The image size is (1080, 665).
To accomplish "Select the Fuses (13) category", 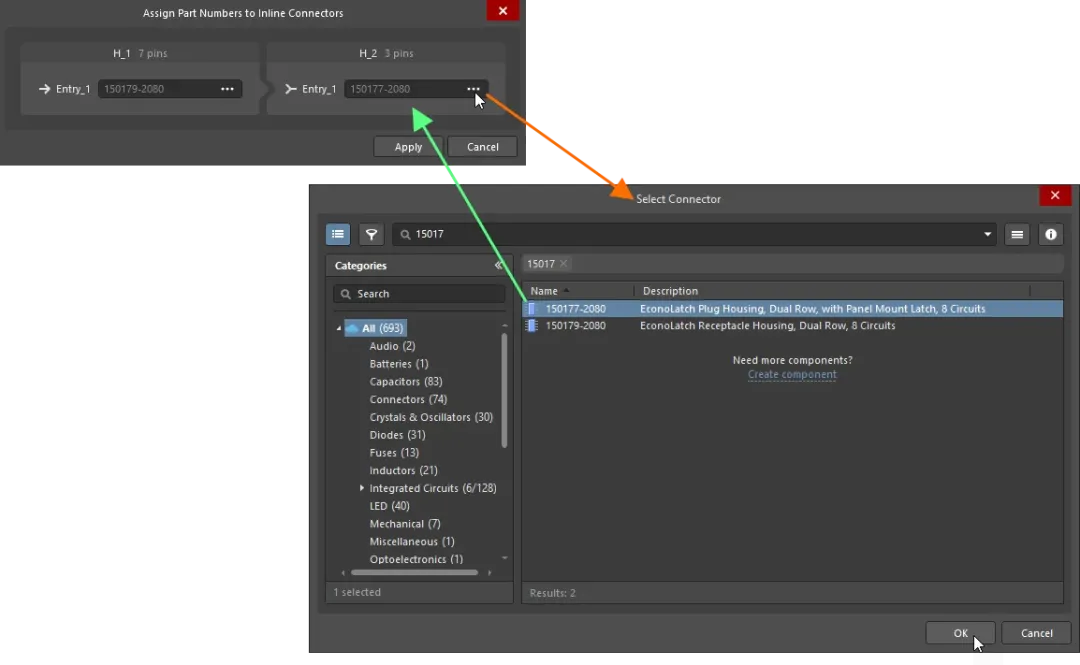I will pos(394,453).
